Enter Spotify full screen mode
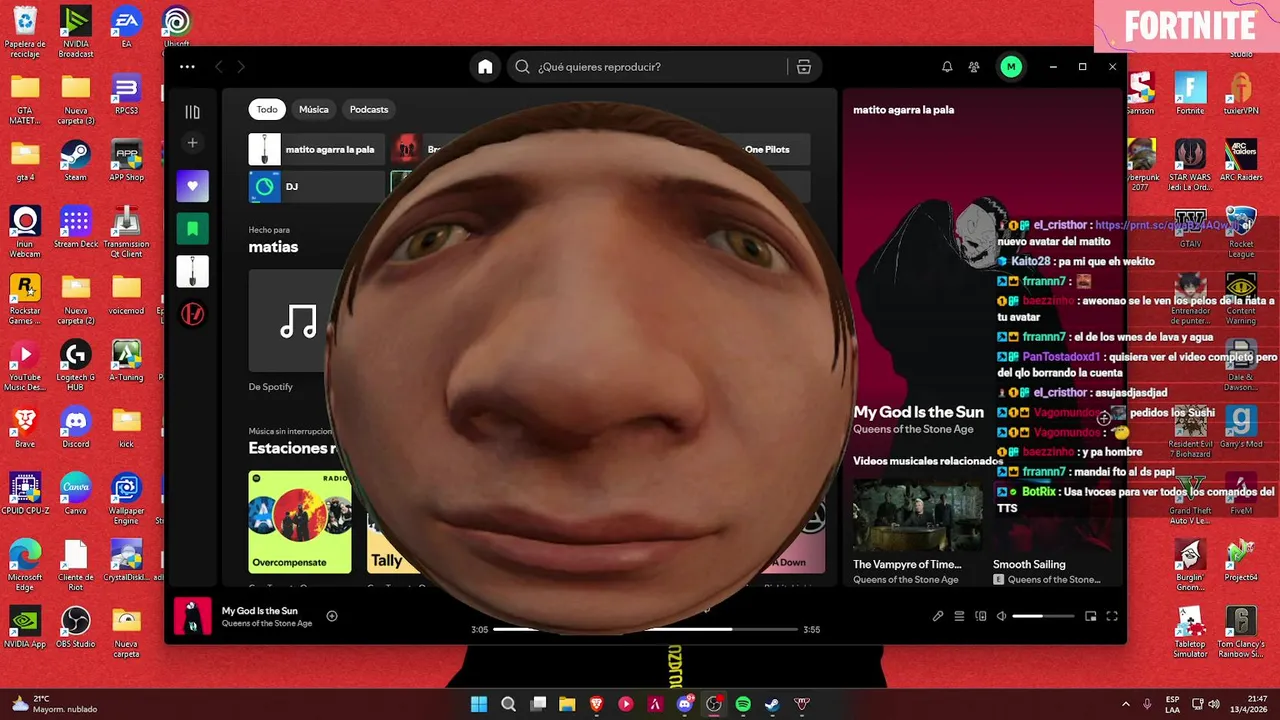This screenshot has width=1280, height=720. point(1111,616)
